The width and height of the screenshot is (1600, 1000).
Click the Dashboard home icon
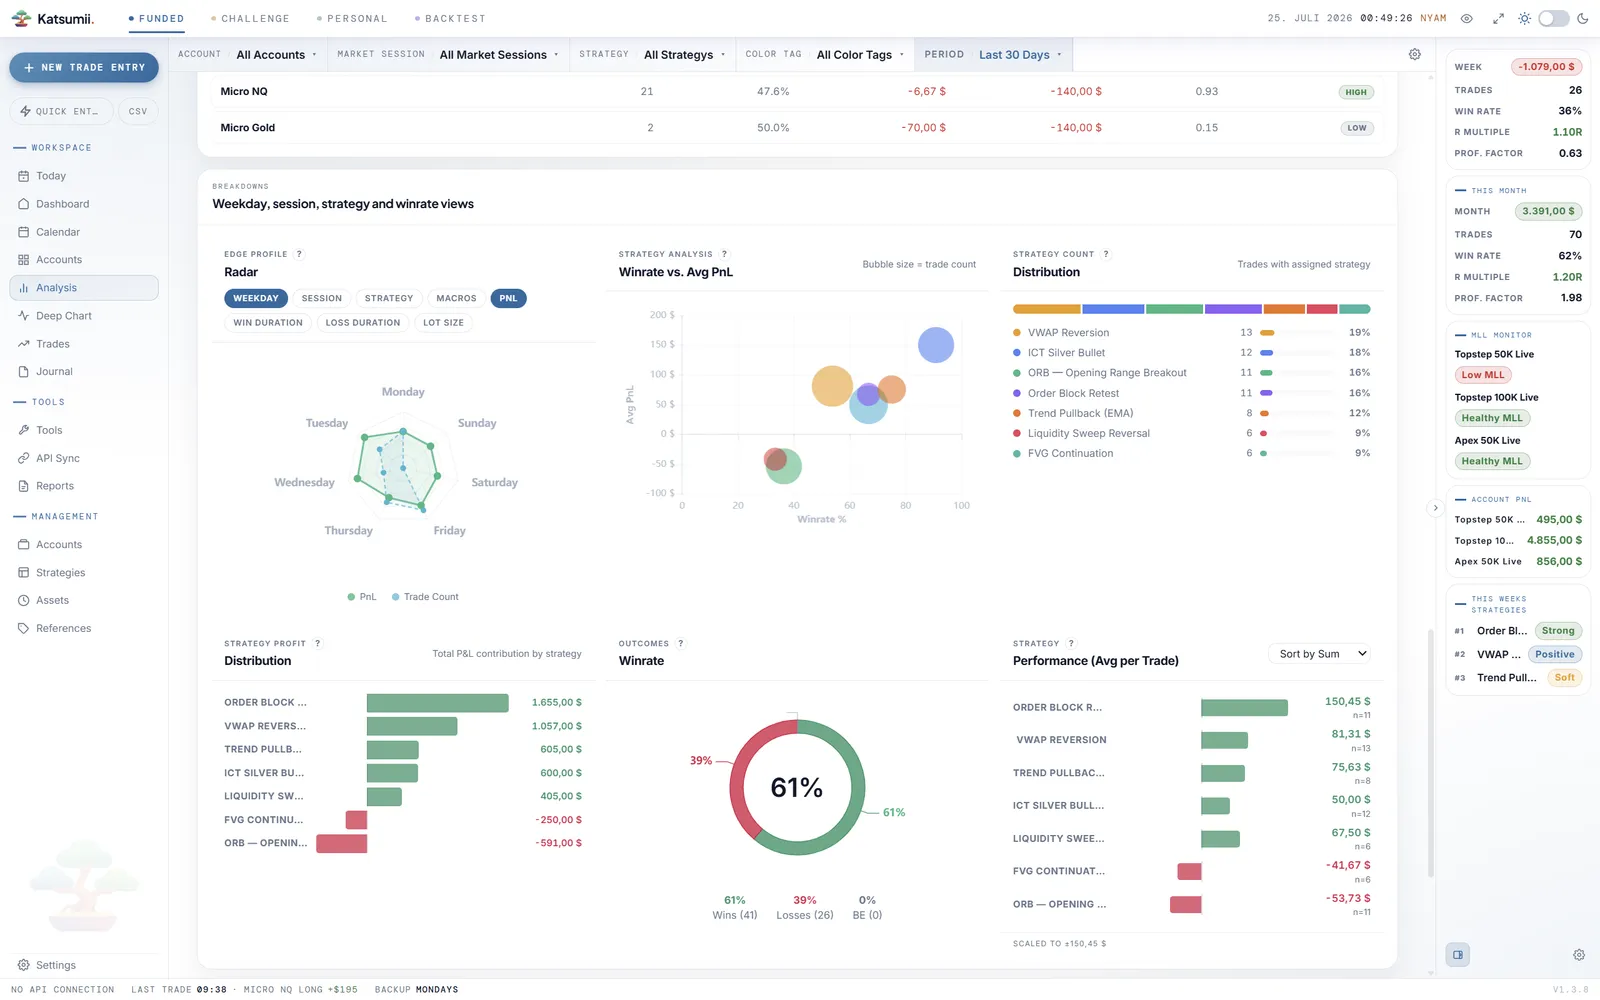(x=23, y=204)
